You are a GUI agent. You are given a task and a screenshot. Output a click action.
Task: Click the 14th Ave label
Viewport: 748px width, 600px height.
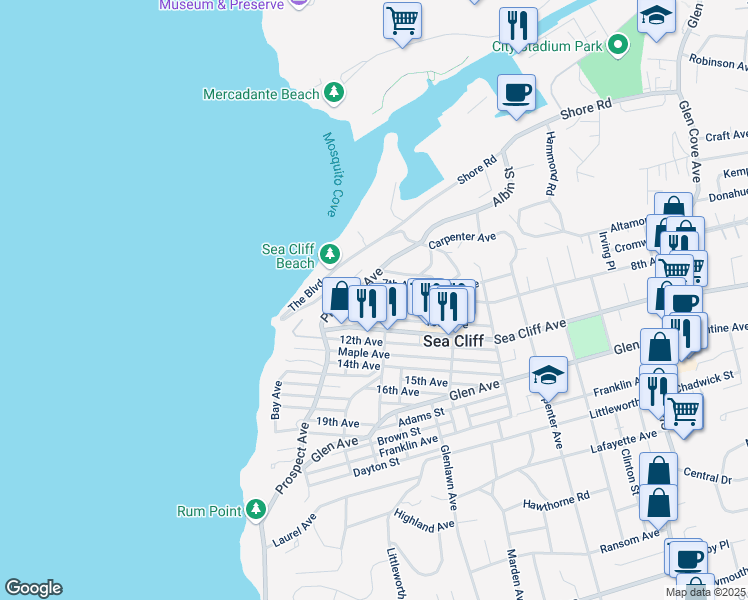click(359, 365)
